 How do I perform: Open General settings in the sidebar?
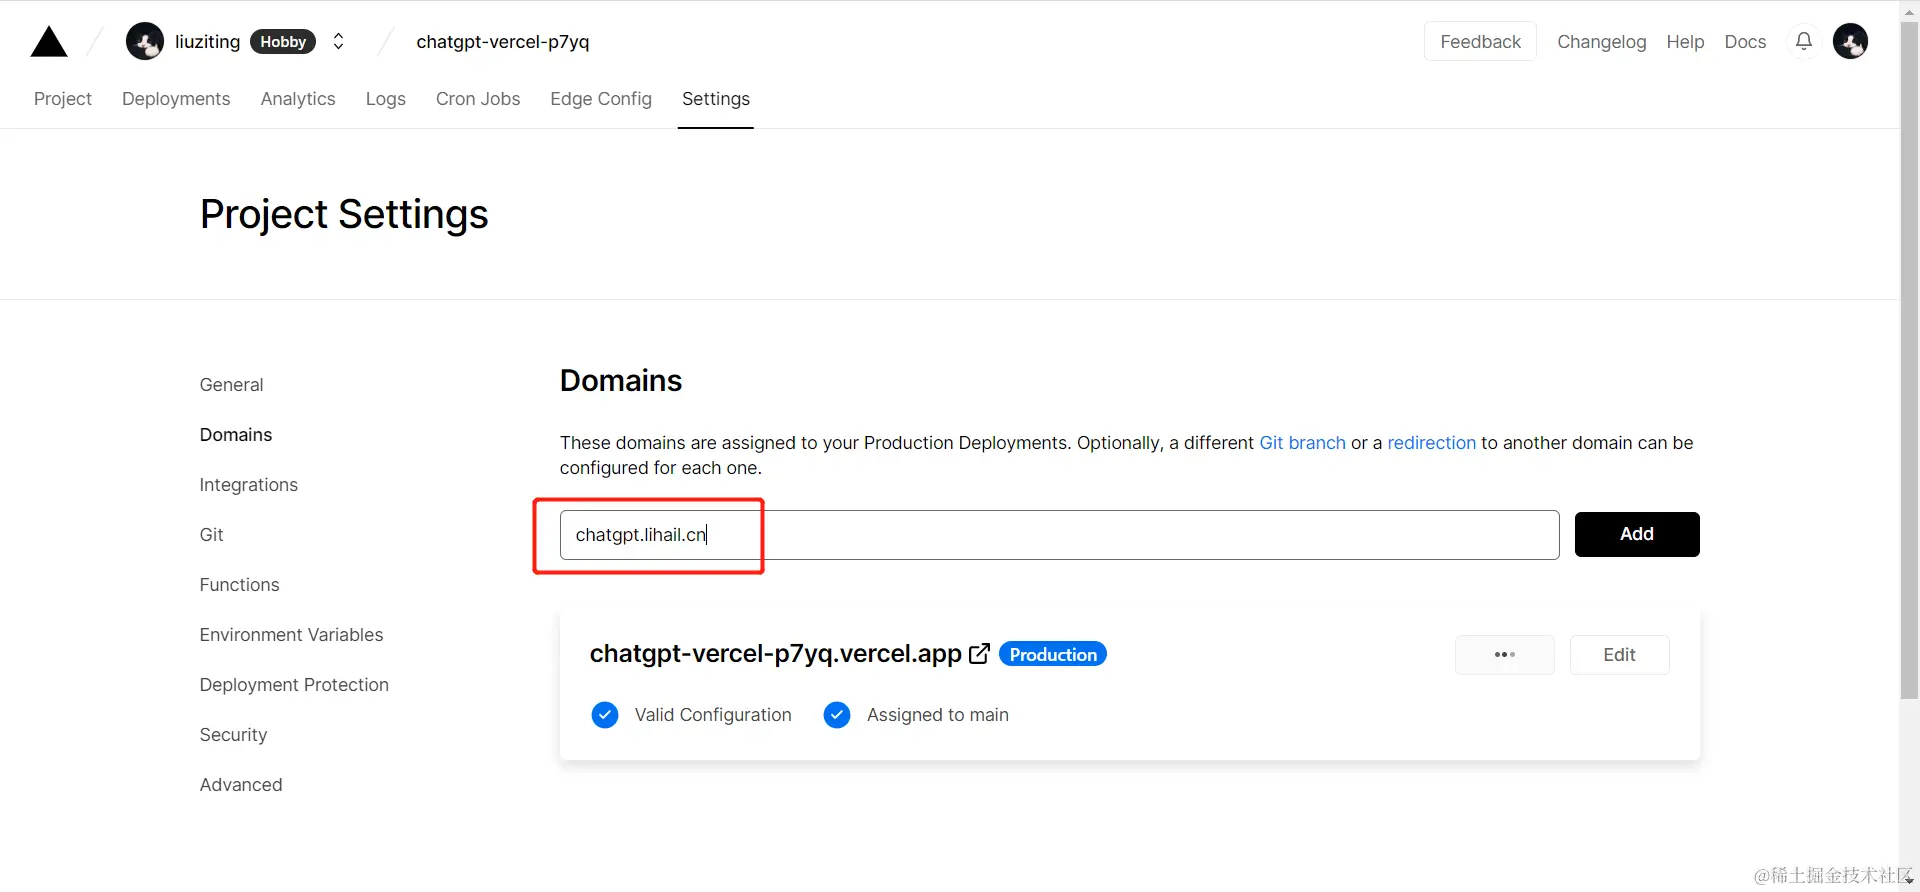(231, 385)
